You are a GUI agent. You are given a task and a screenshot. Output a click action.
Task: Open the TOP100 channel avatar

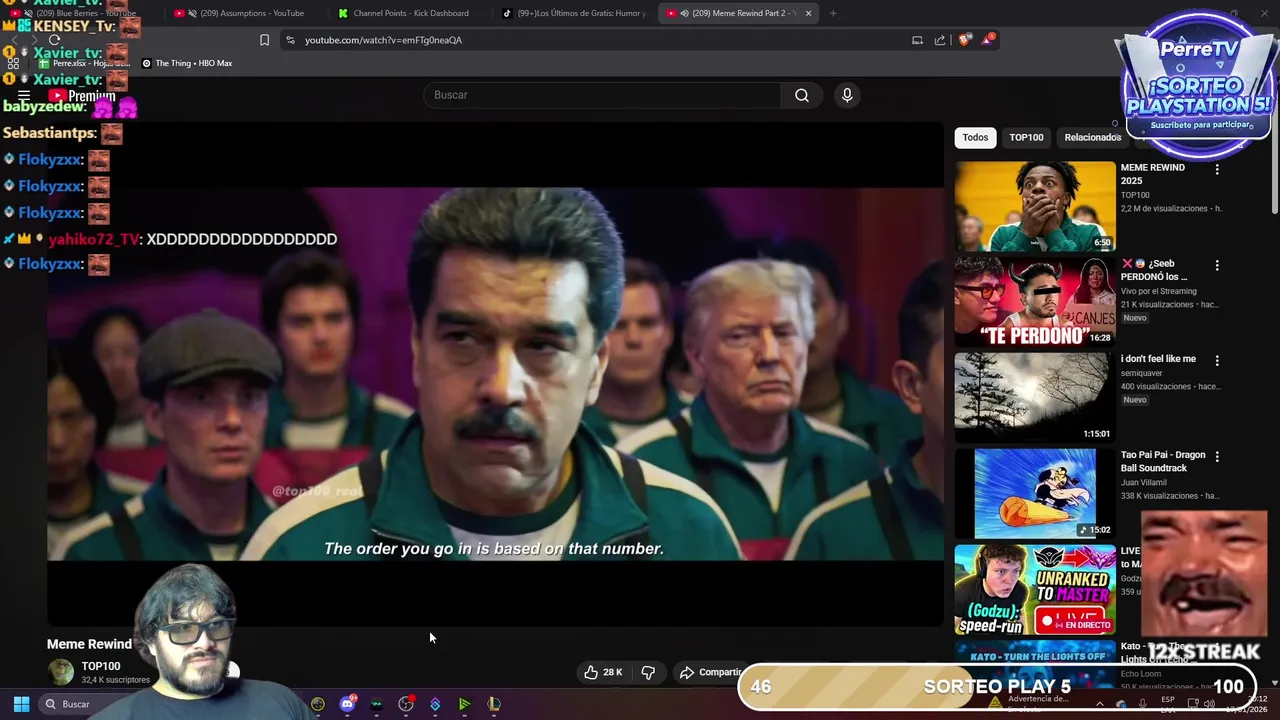62,672
